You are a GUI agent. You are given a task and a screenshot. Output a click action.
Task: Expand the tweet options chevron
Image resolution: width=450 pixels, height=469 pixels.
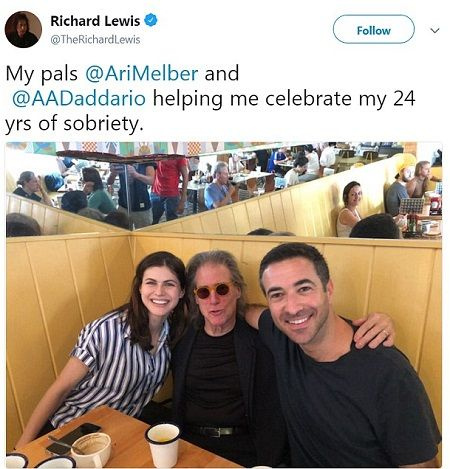pos(435,31)
